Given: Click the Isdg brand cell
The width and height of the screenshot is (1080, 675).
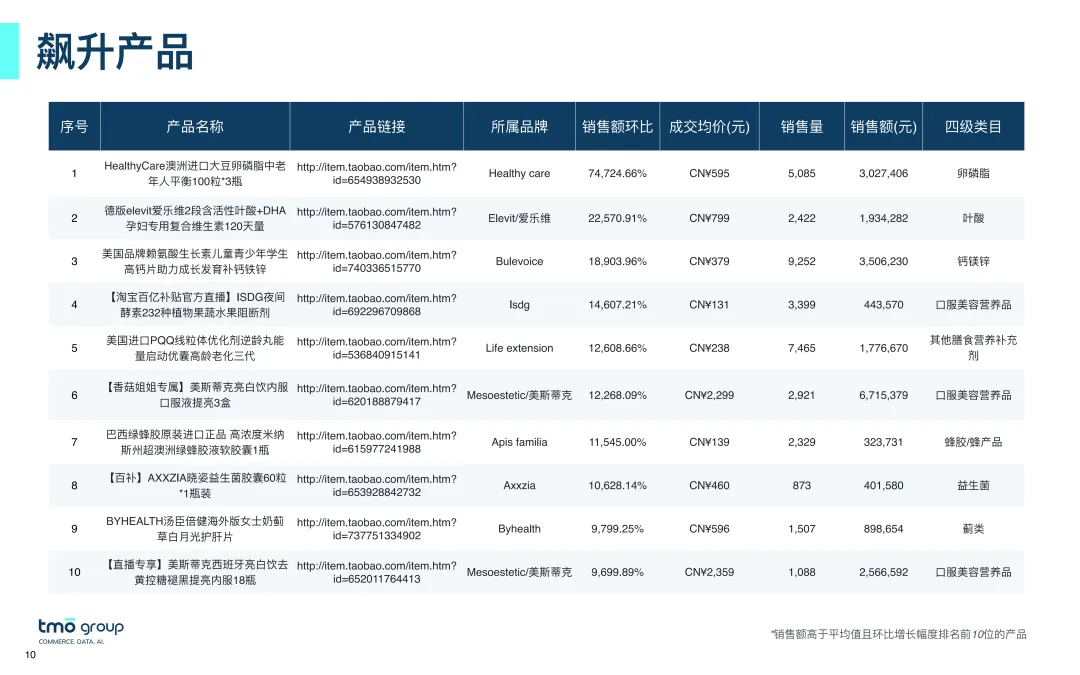Looking at the screenshot, I should 519,305.
